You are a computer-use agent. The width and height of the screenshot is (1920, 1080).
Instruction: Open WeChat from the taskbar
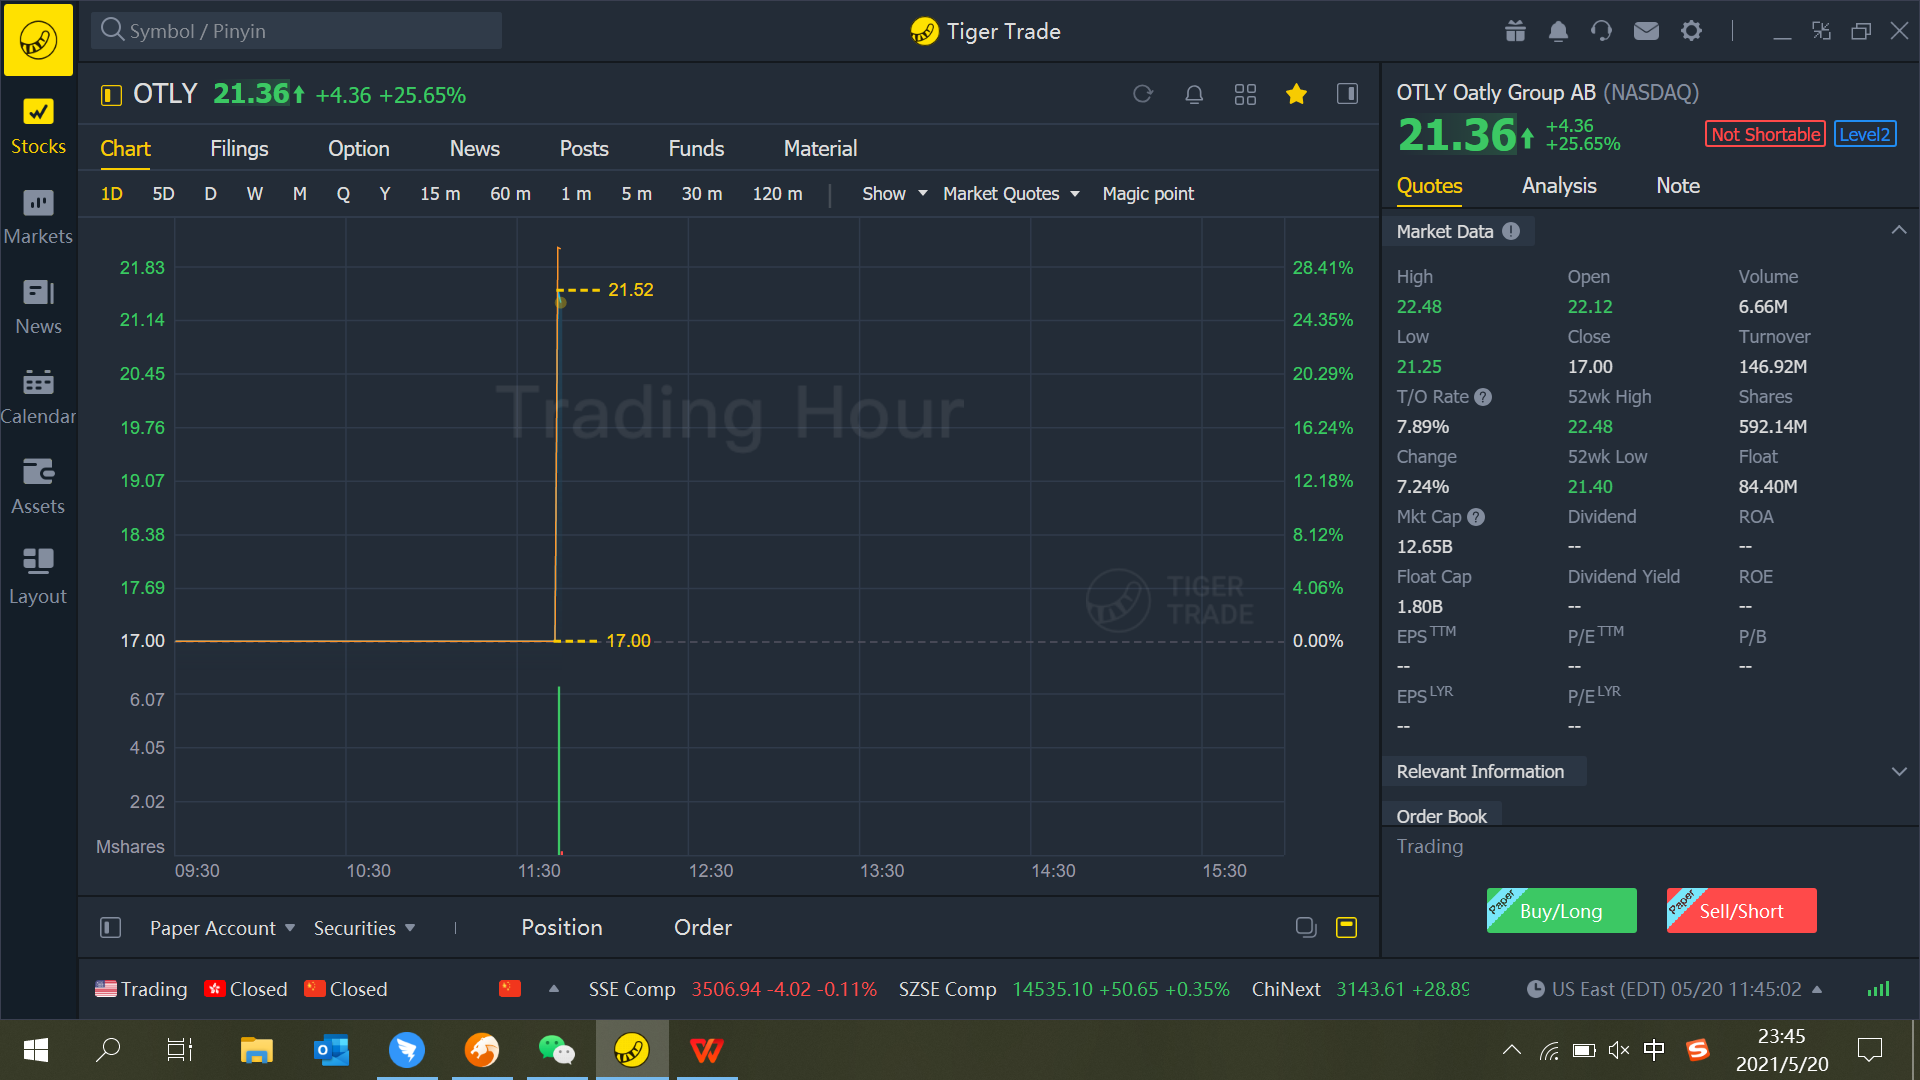click(x=557, y=1050)
